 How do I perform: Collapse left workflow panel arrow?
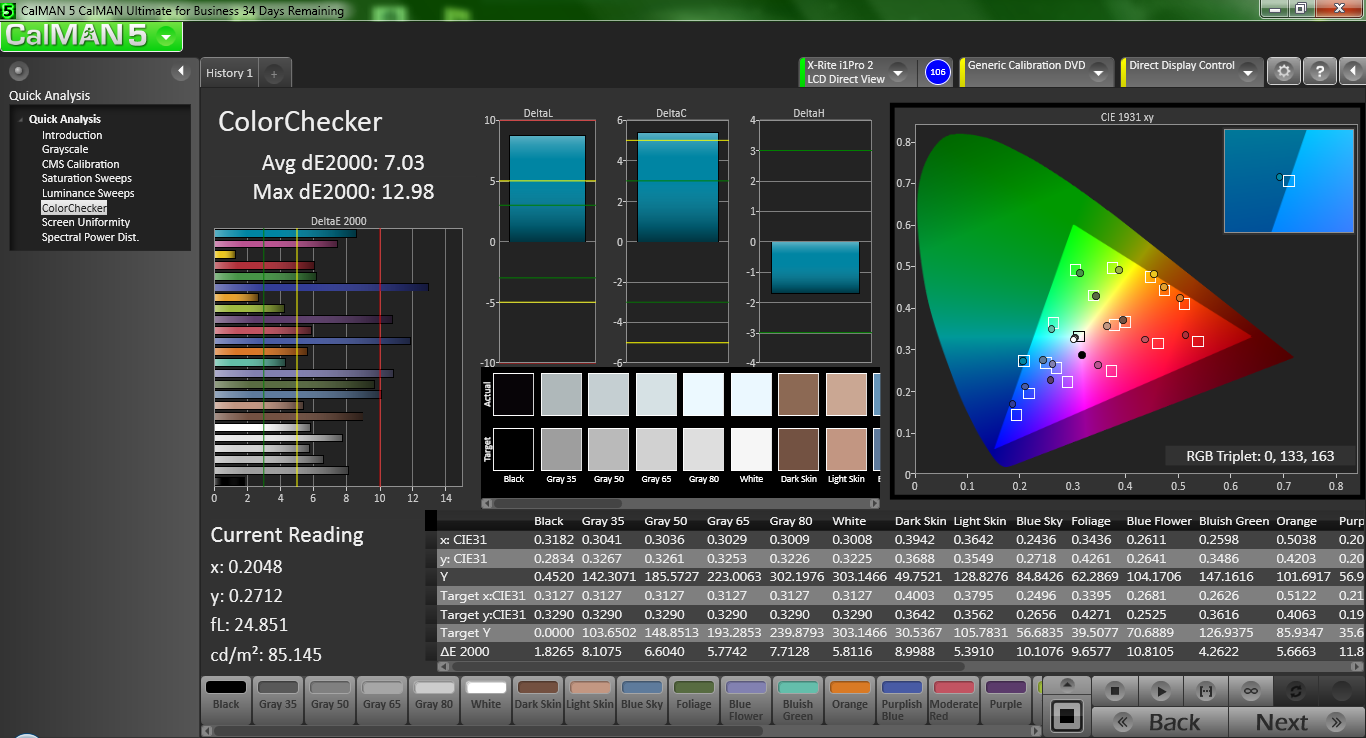click(181, 71)
